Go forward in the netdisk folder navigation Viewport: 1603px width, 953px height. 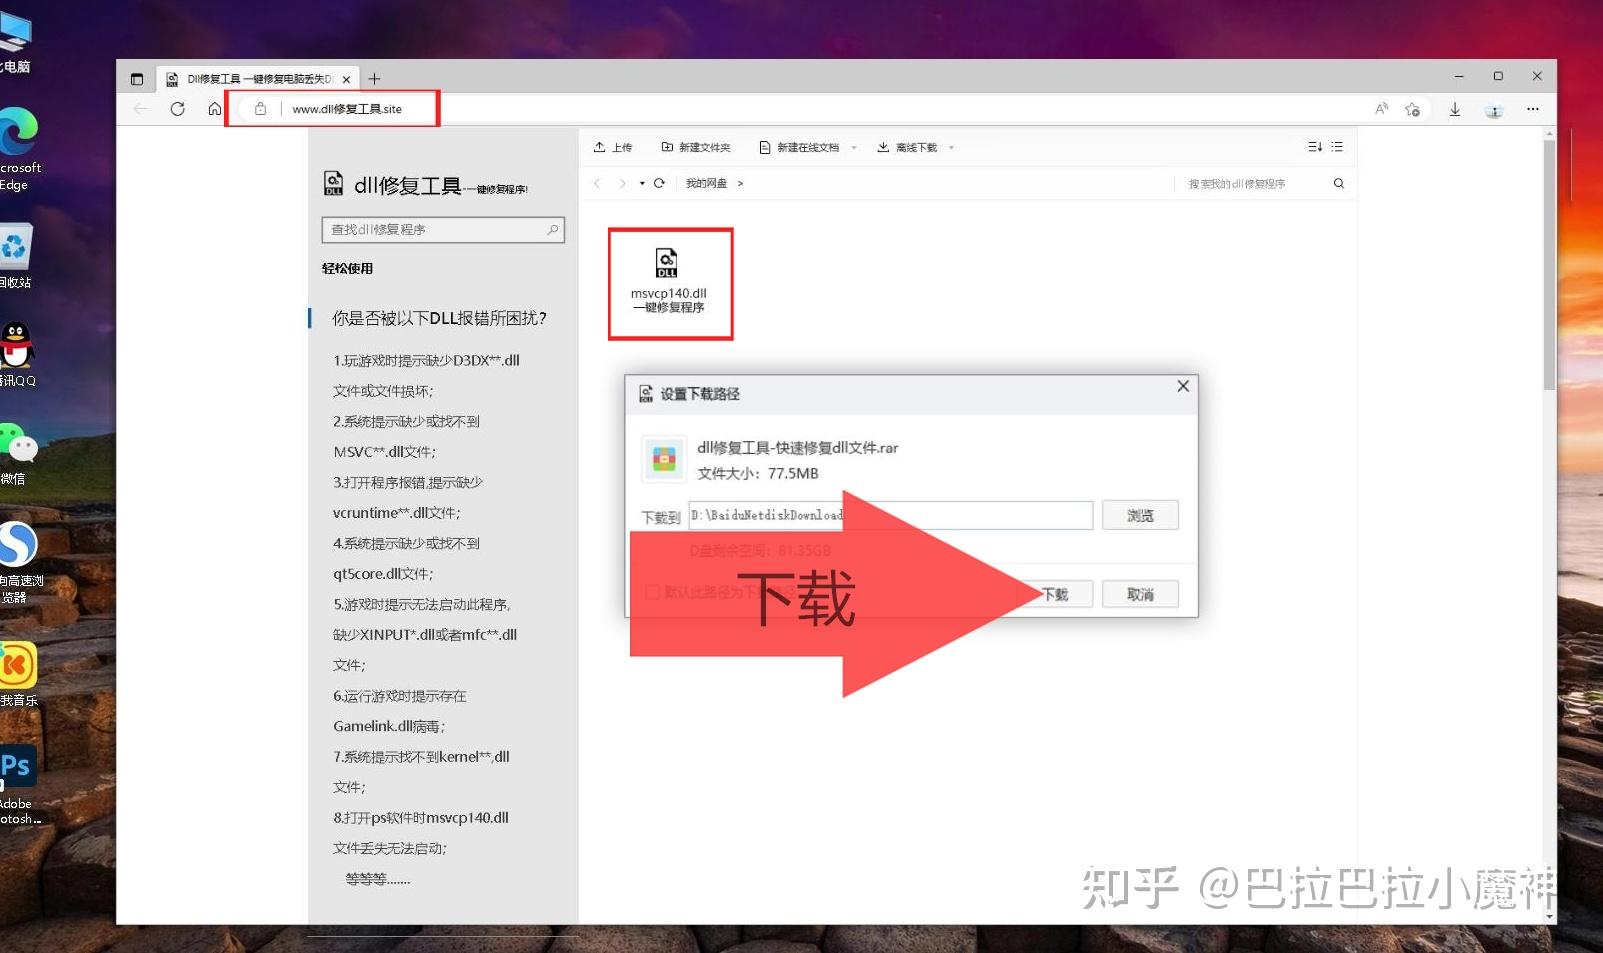point(622,183)
